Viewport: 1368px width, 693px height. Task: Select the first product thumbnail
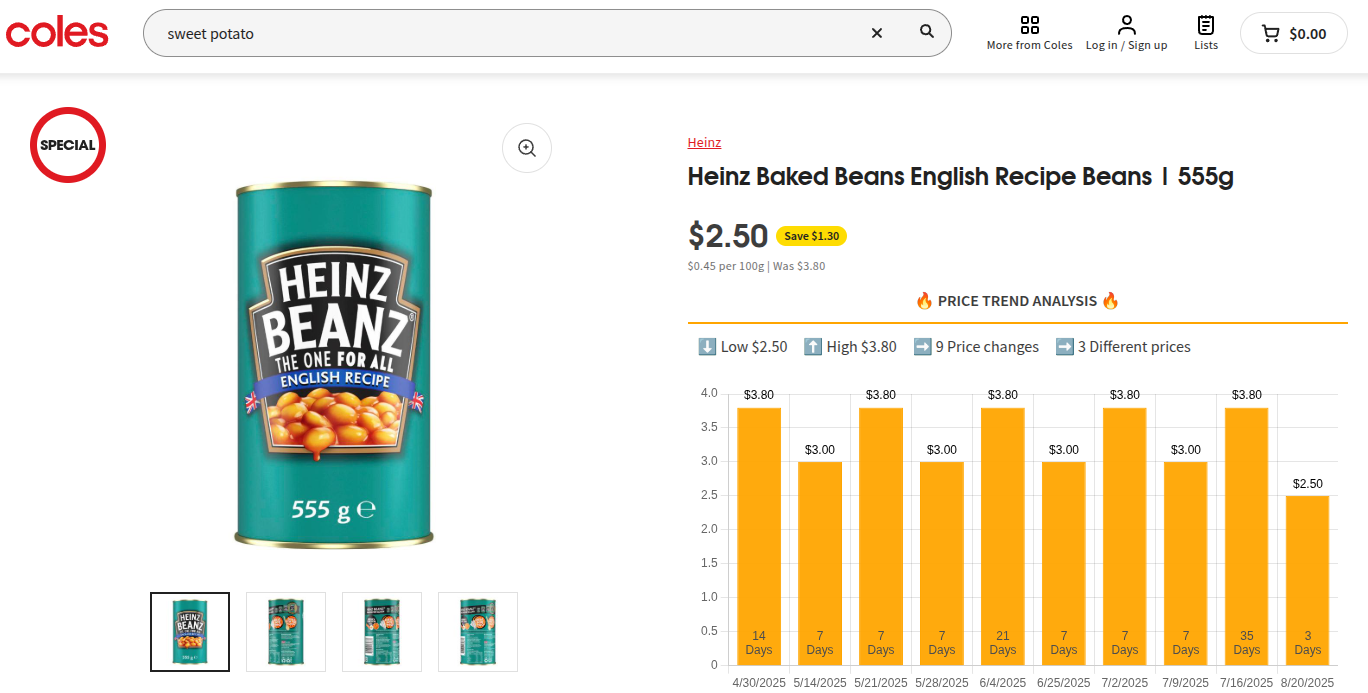[x=190, y=632]
